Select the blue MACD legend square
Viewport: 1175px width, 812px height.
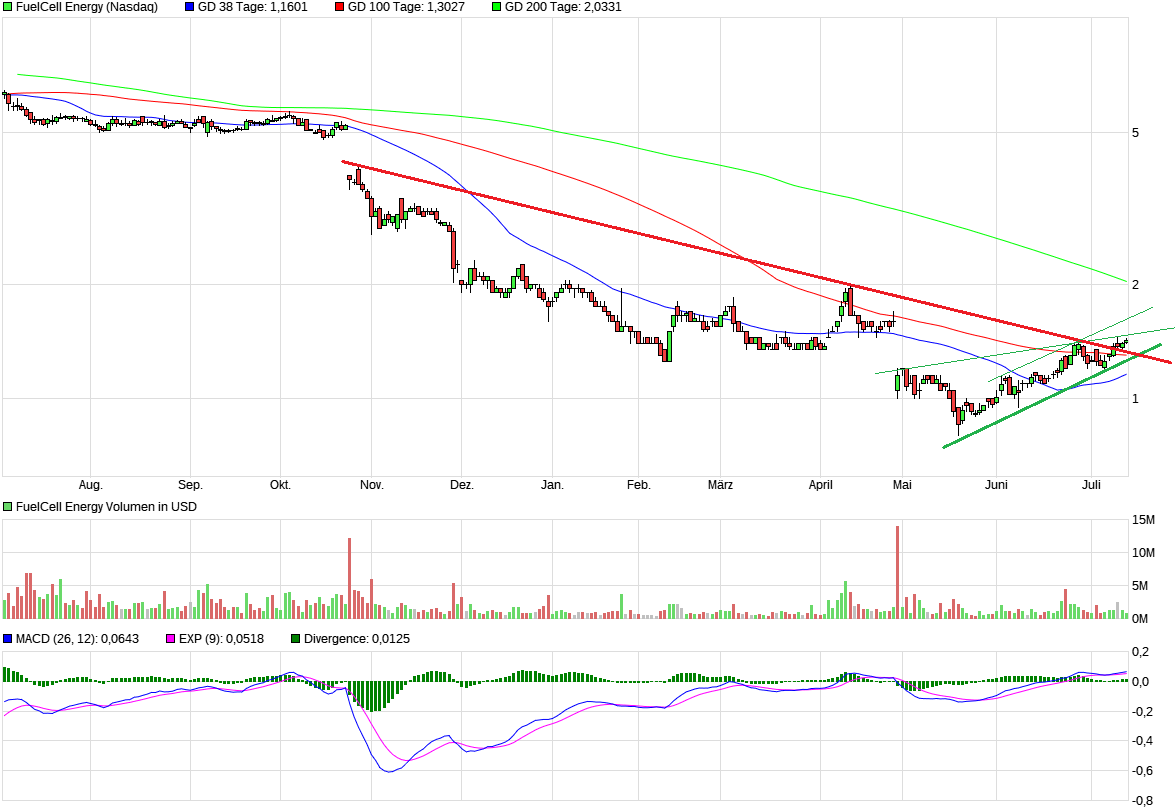pyautogui.click(x=8, y=637)
